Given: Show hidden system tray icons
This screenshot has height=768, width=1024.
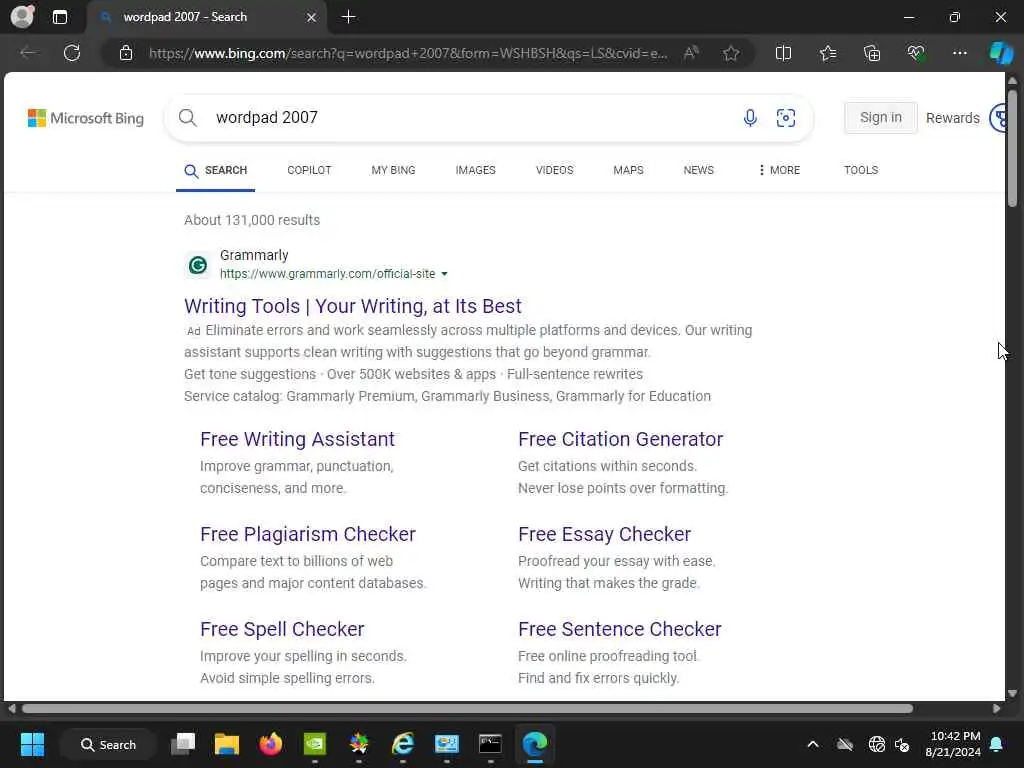Looking at the screenshot, I should point(813,744).
